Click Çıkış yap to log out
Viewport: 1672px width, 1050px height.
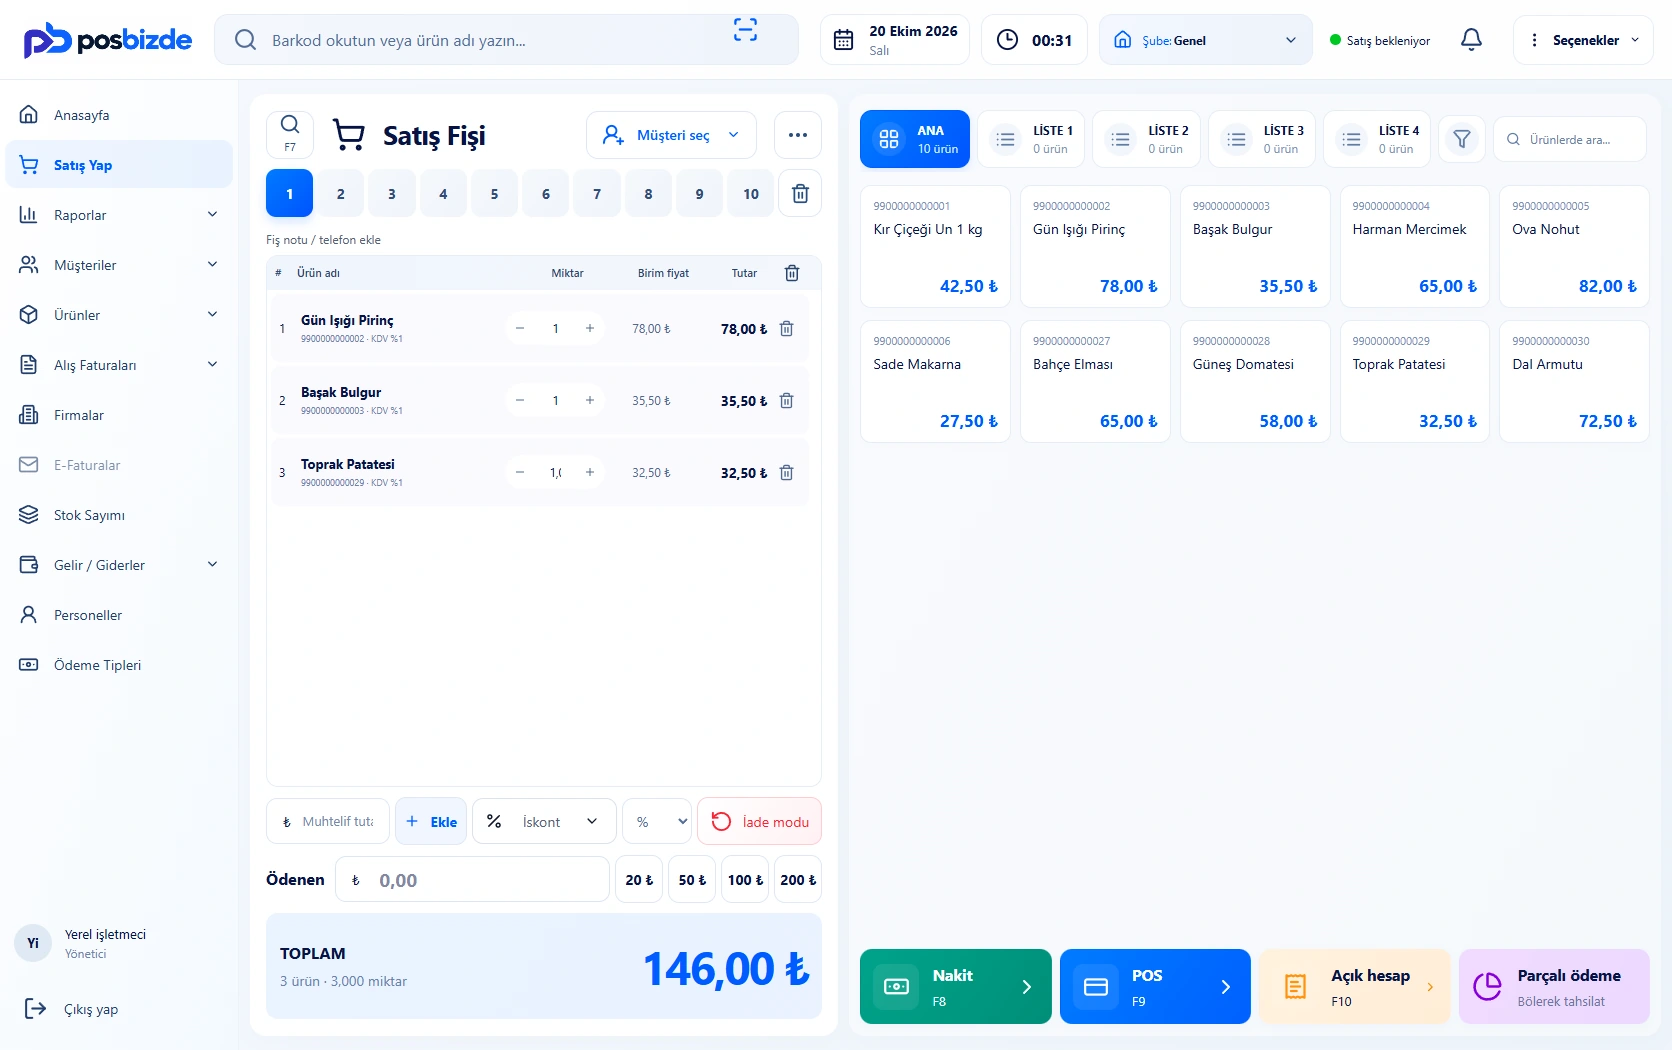click(x=72, y=1009)
